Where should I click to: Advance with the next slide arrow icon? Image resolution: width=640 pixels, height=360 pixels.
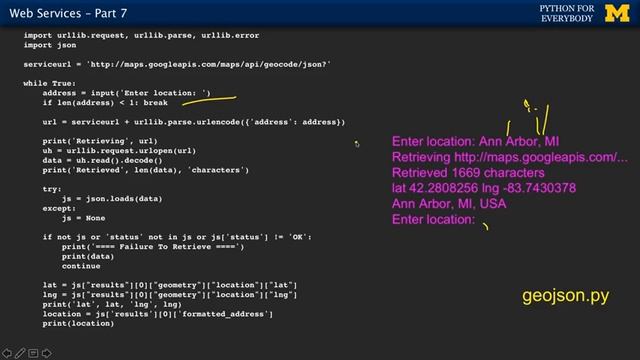point(47,353)
